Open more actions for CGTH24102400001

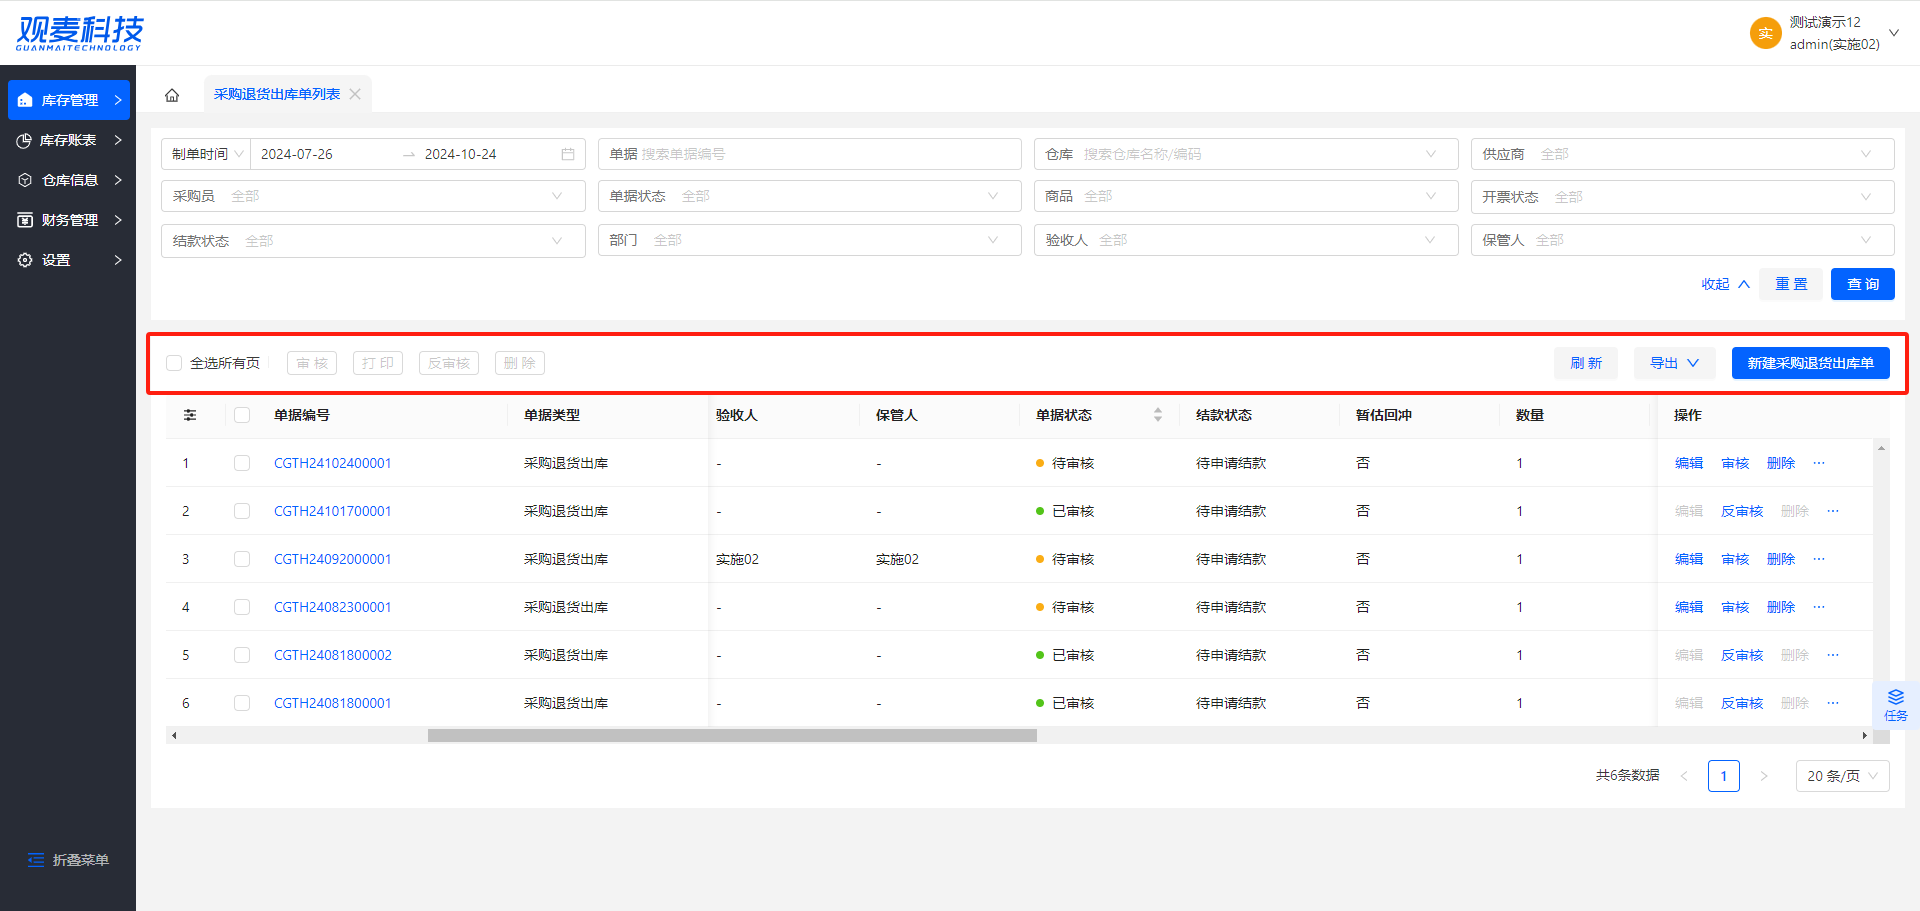tap(1819, 463)
